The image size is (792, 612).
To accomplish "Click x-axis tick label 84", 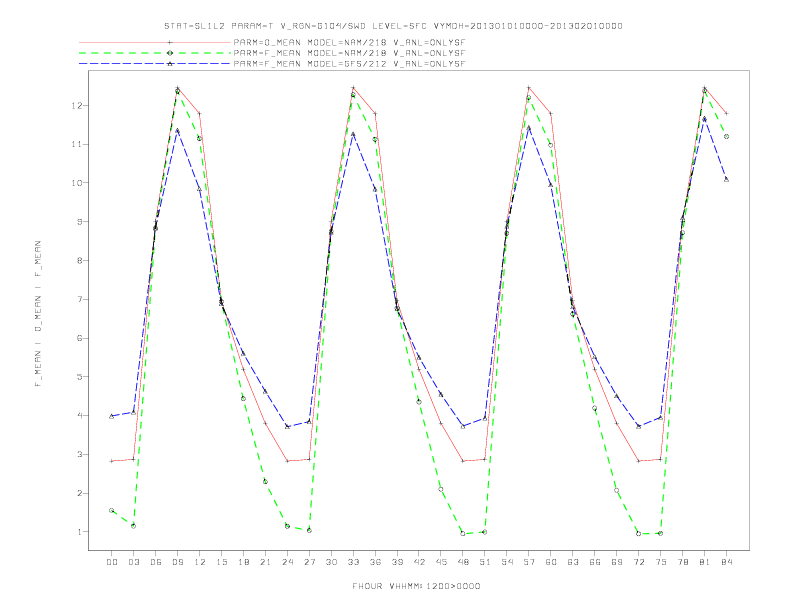I will (727, 562).
